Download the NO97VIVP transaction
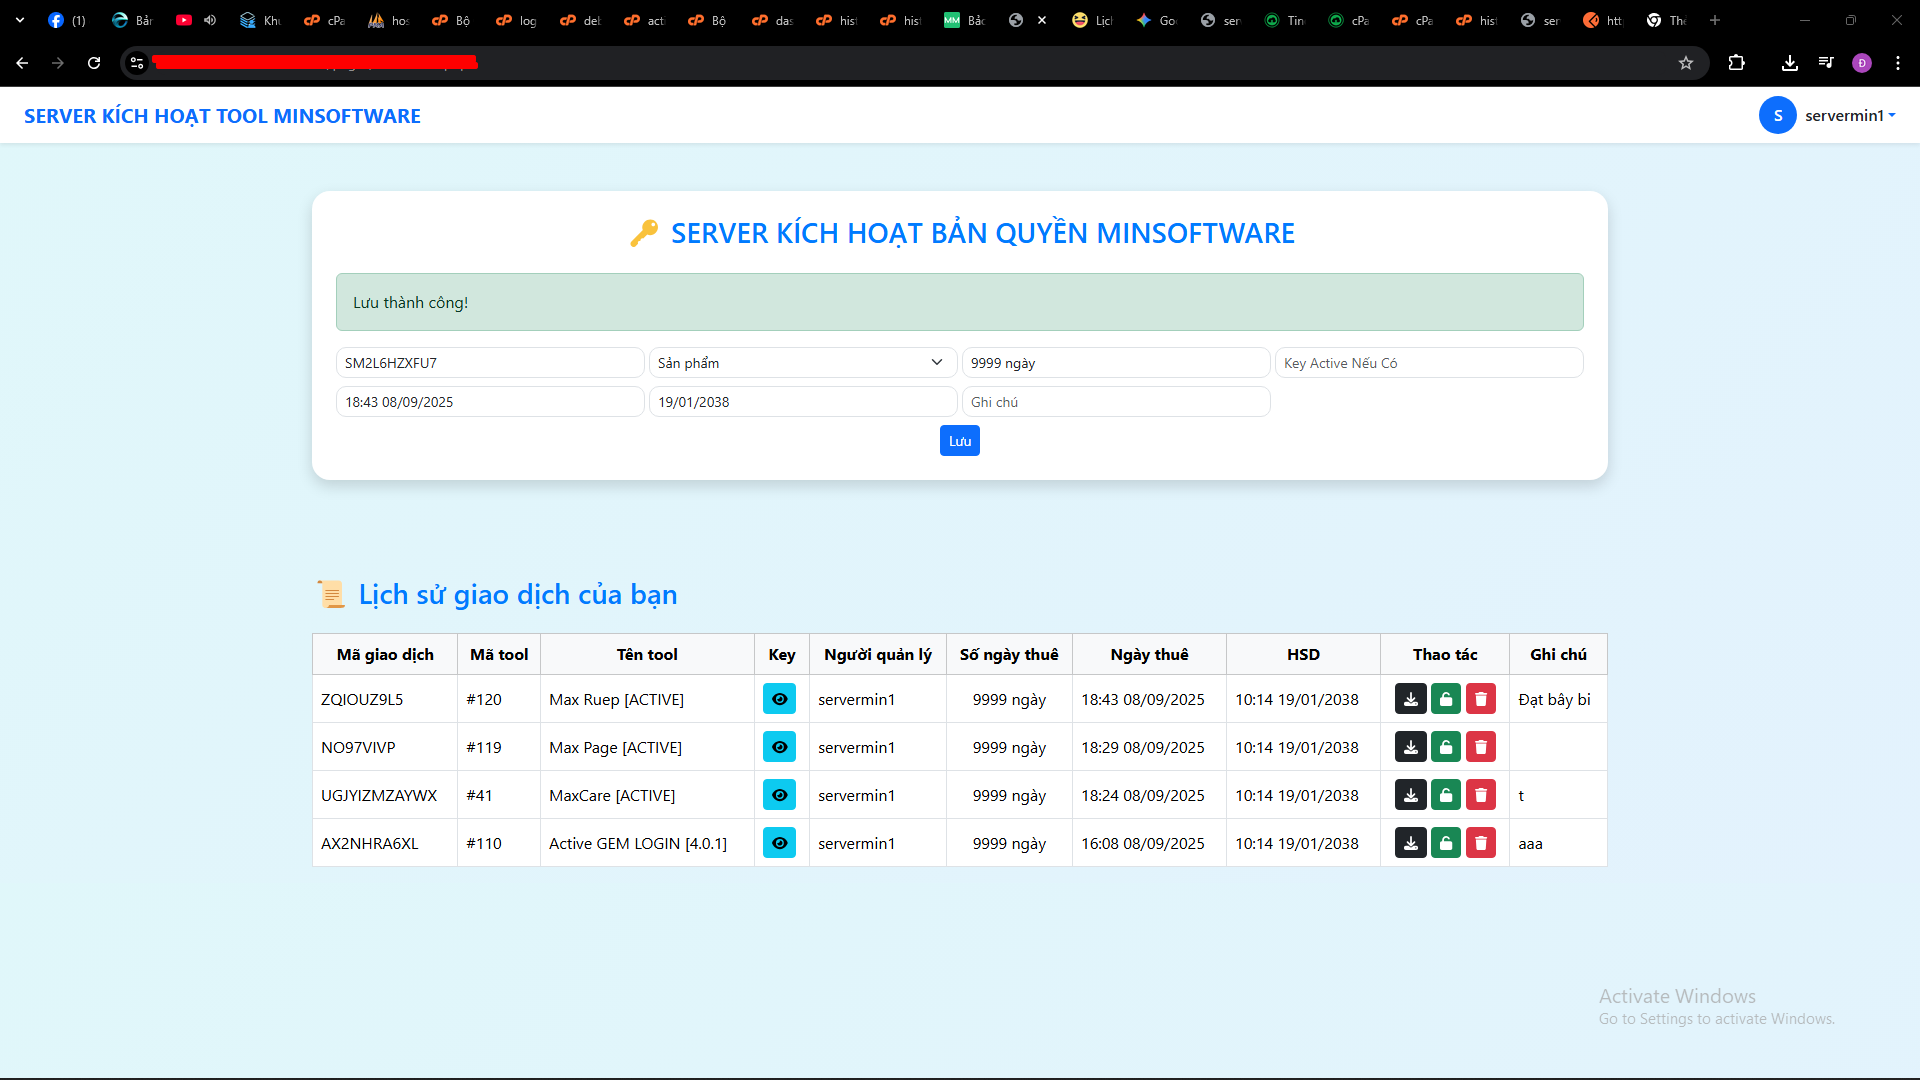Viewport: 1920px width, 1080px height. [1410, 747]
